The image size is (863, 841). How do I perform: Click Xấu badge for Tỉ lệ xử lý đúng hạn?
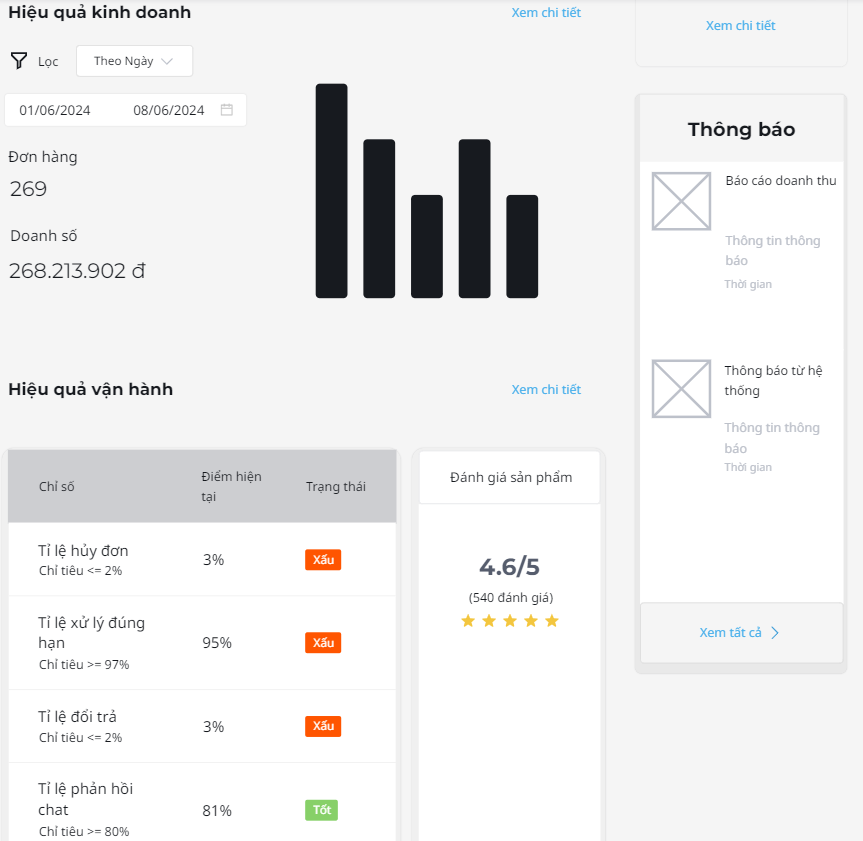[323, 643]
